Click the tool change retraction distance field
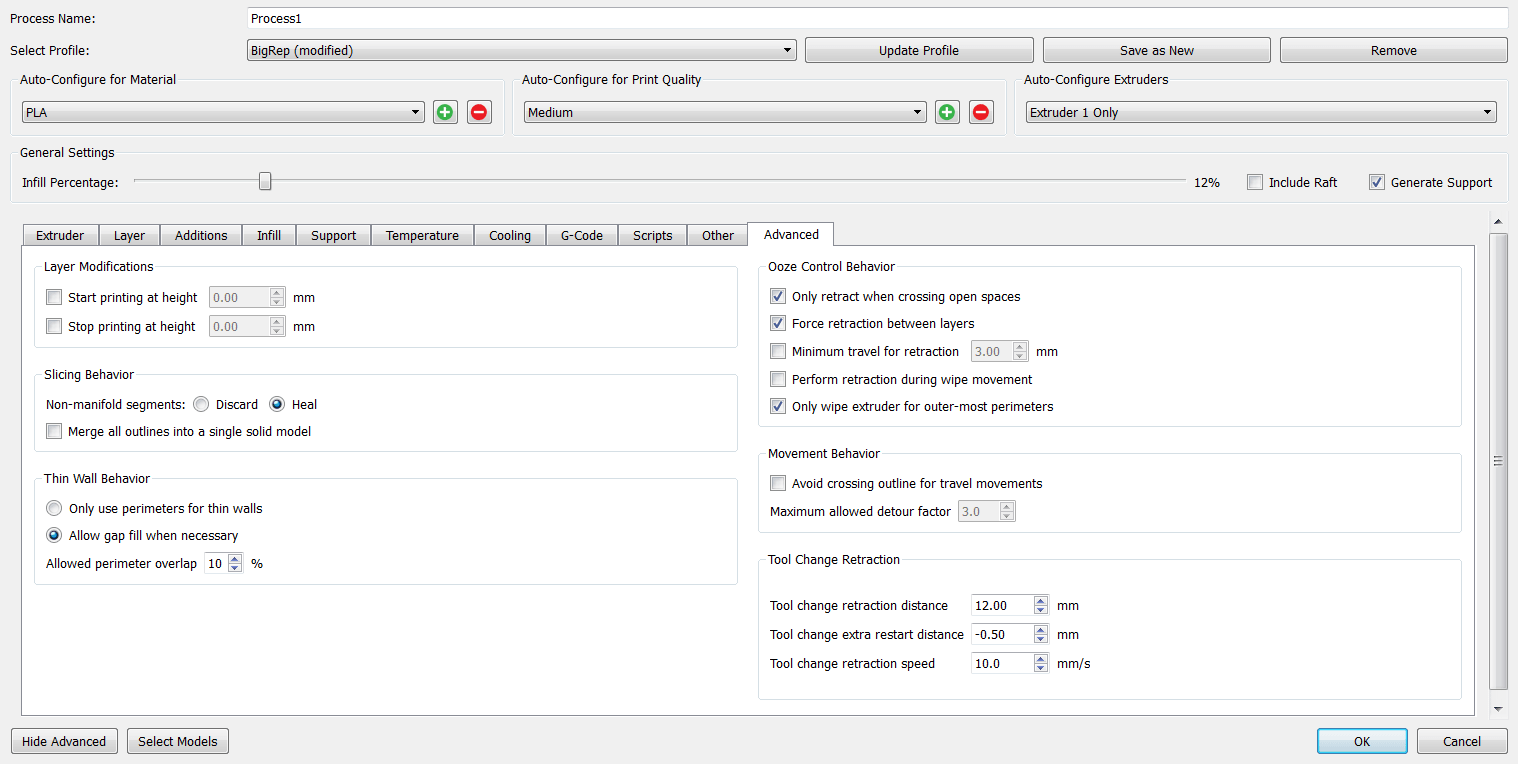The height and width of the screenshot is (764, 1518). [1001, 605]
